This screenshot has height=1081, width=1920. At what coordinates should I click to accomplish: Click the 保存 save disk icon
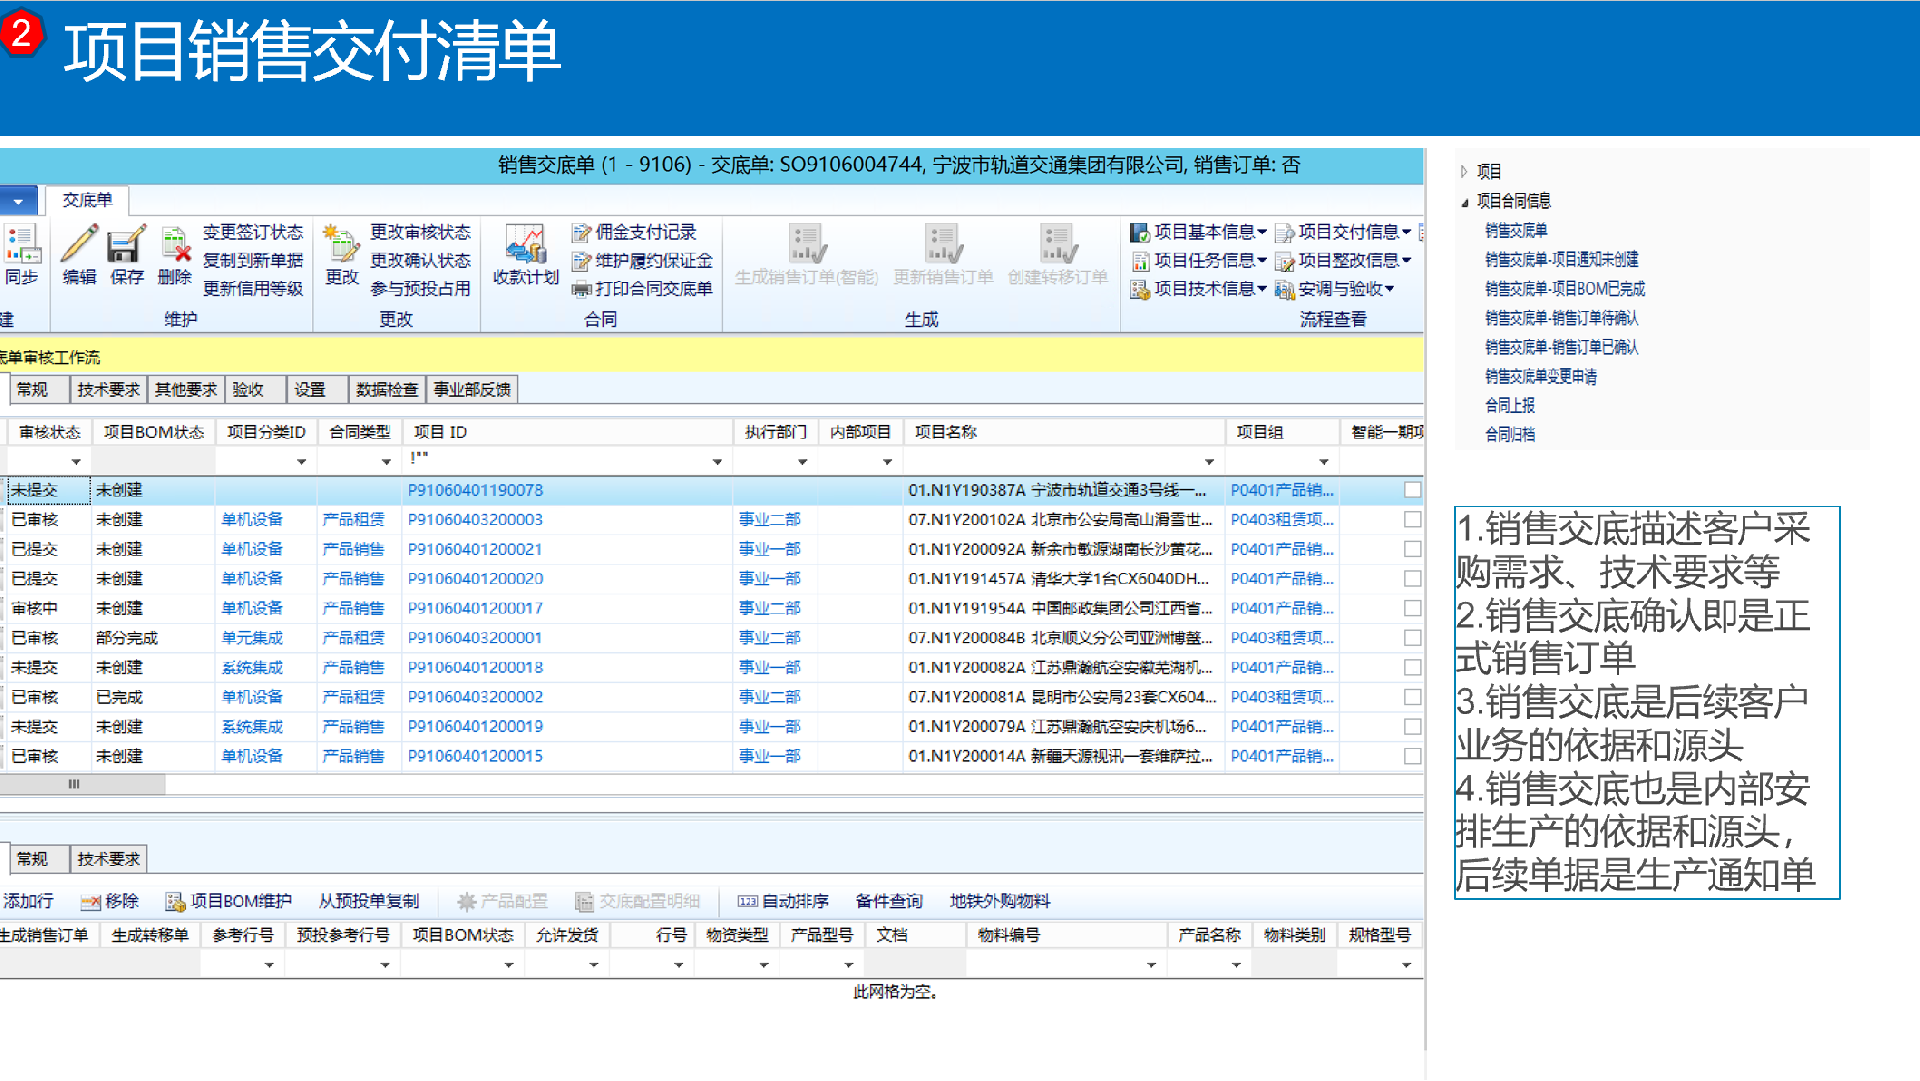(x=127, y=244)
